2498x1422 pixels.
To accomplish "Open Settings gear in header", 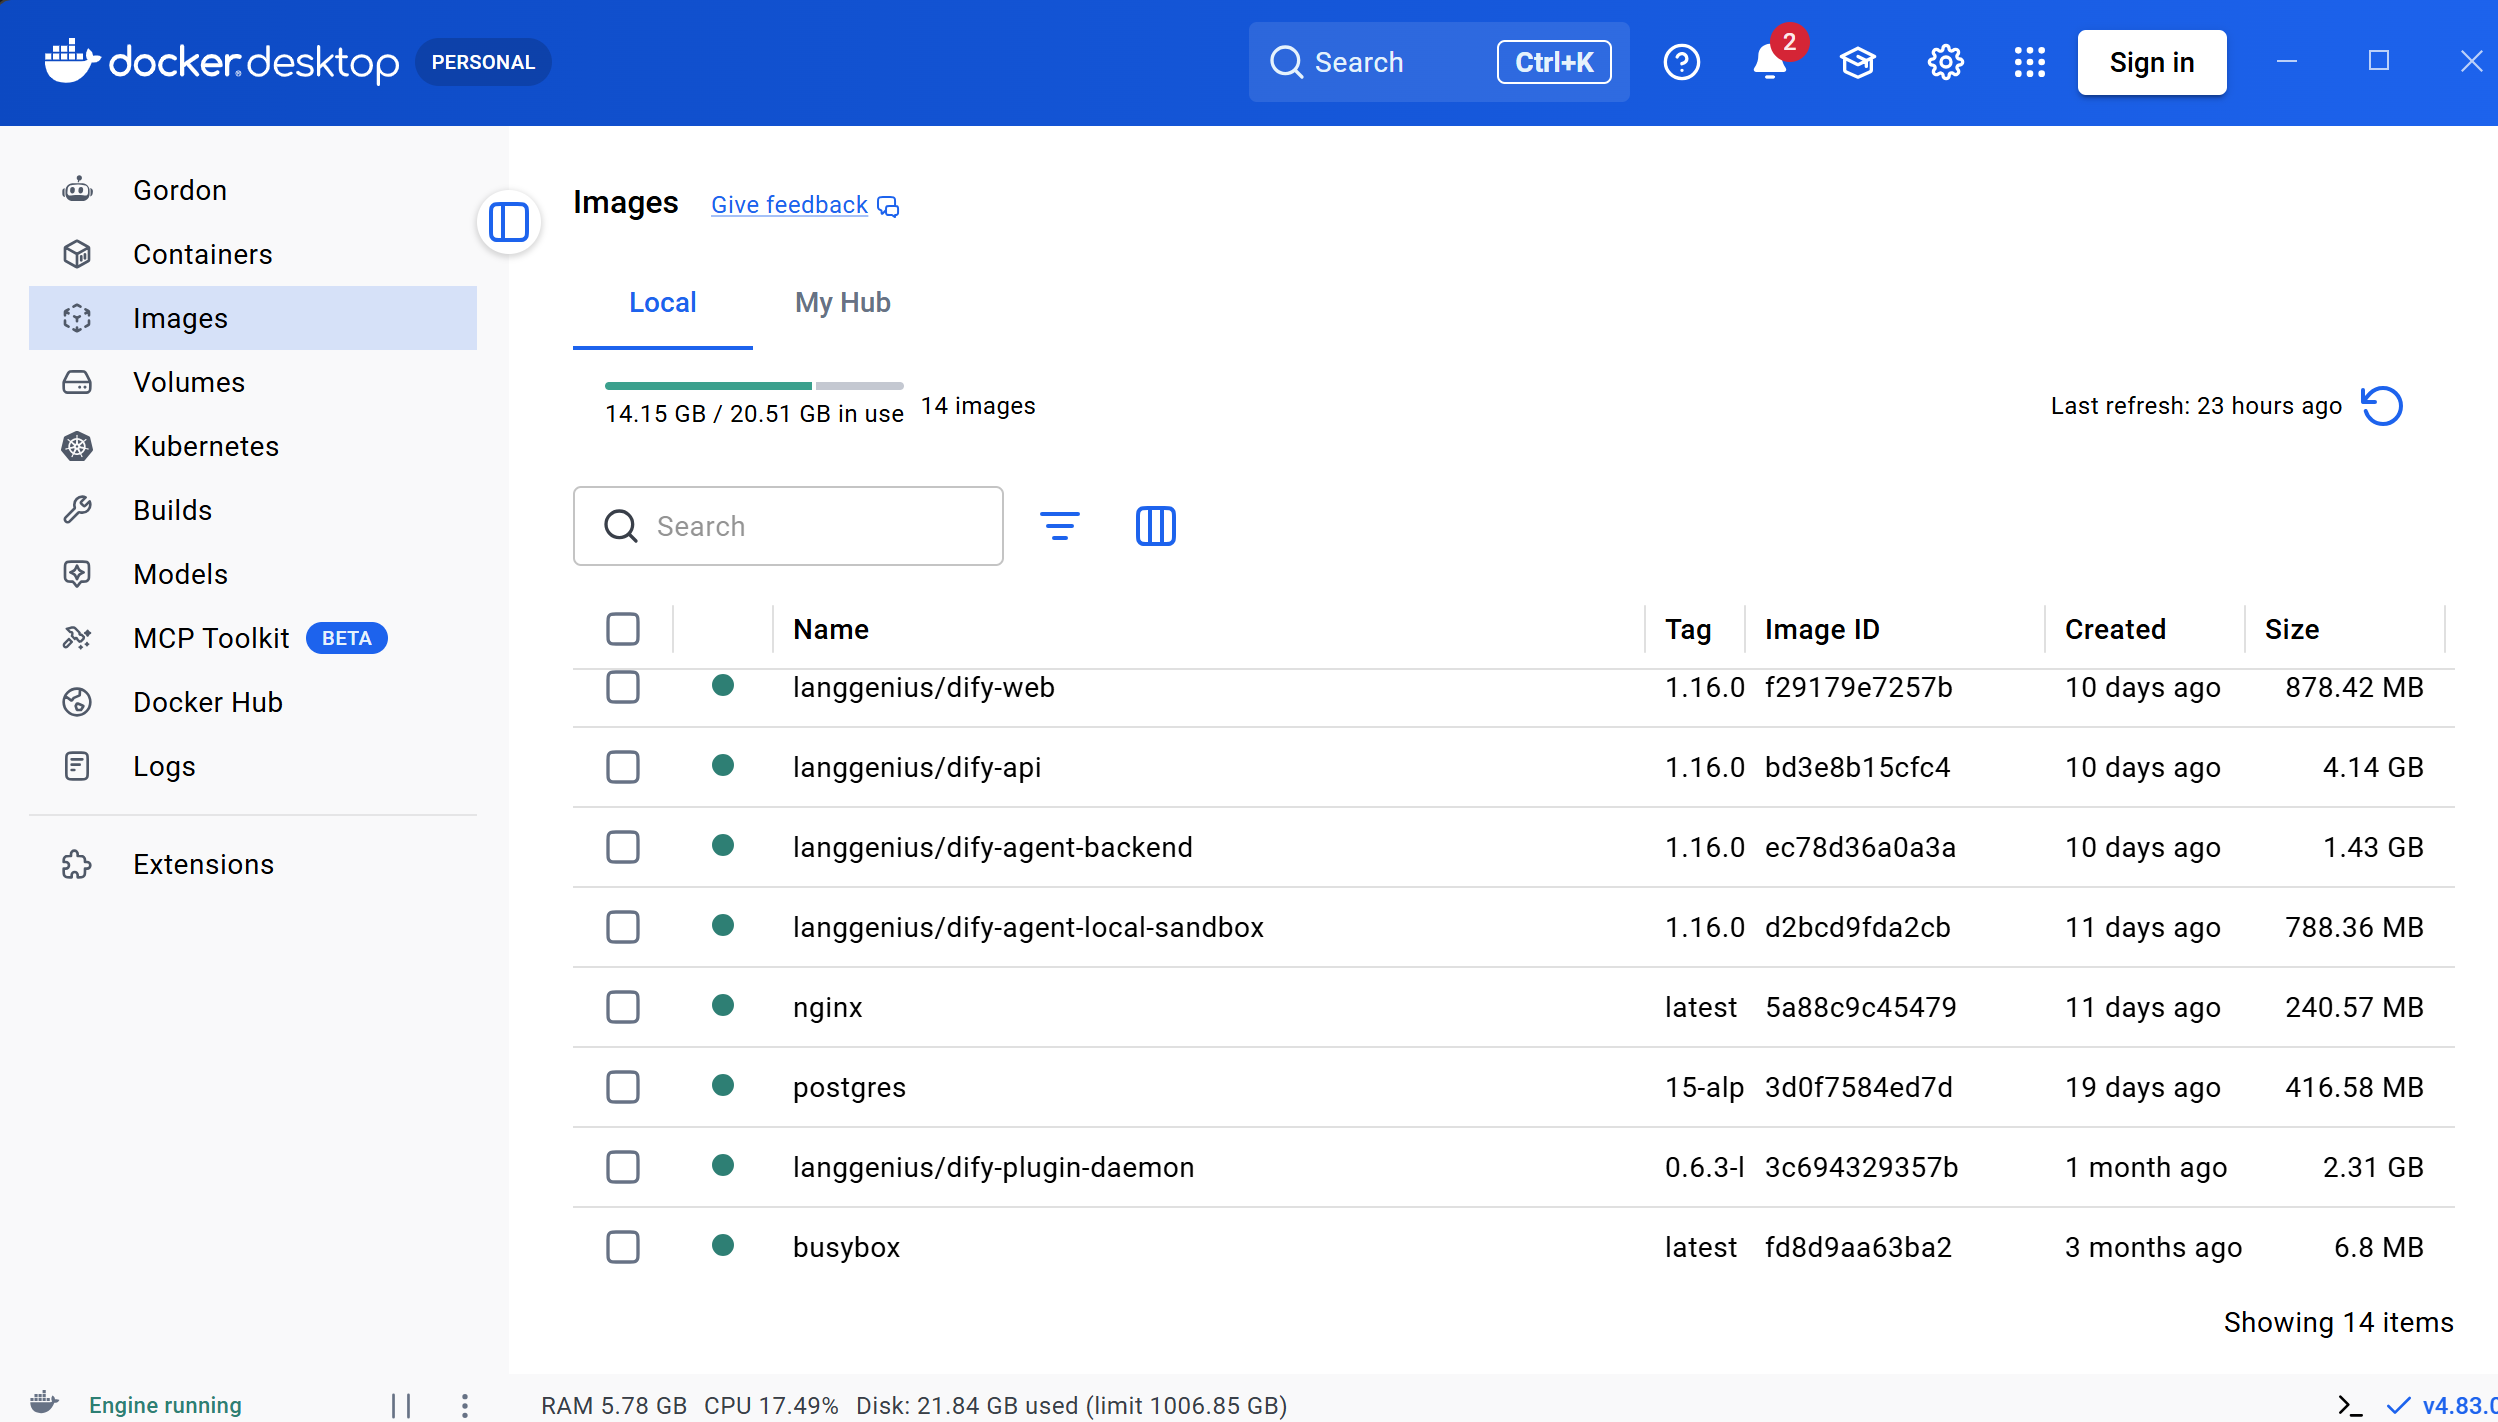I will pos(1945,62).
